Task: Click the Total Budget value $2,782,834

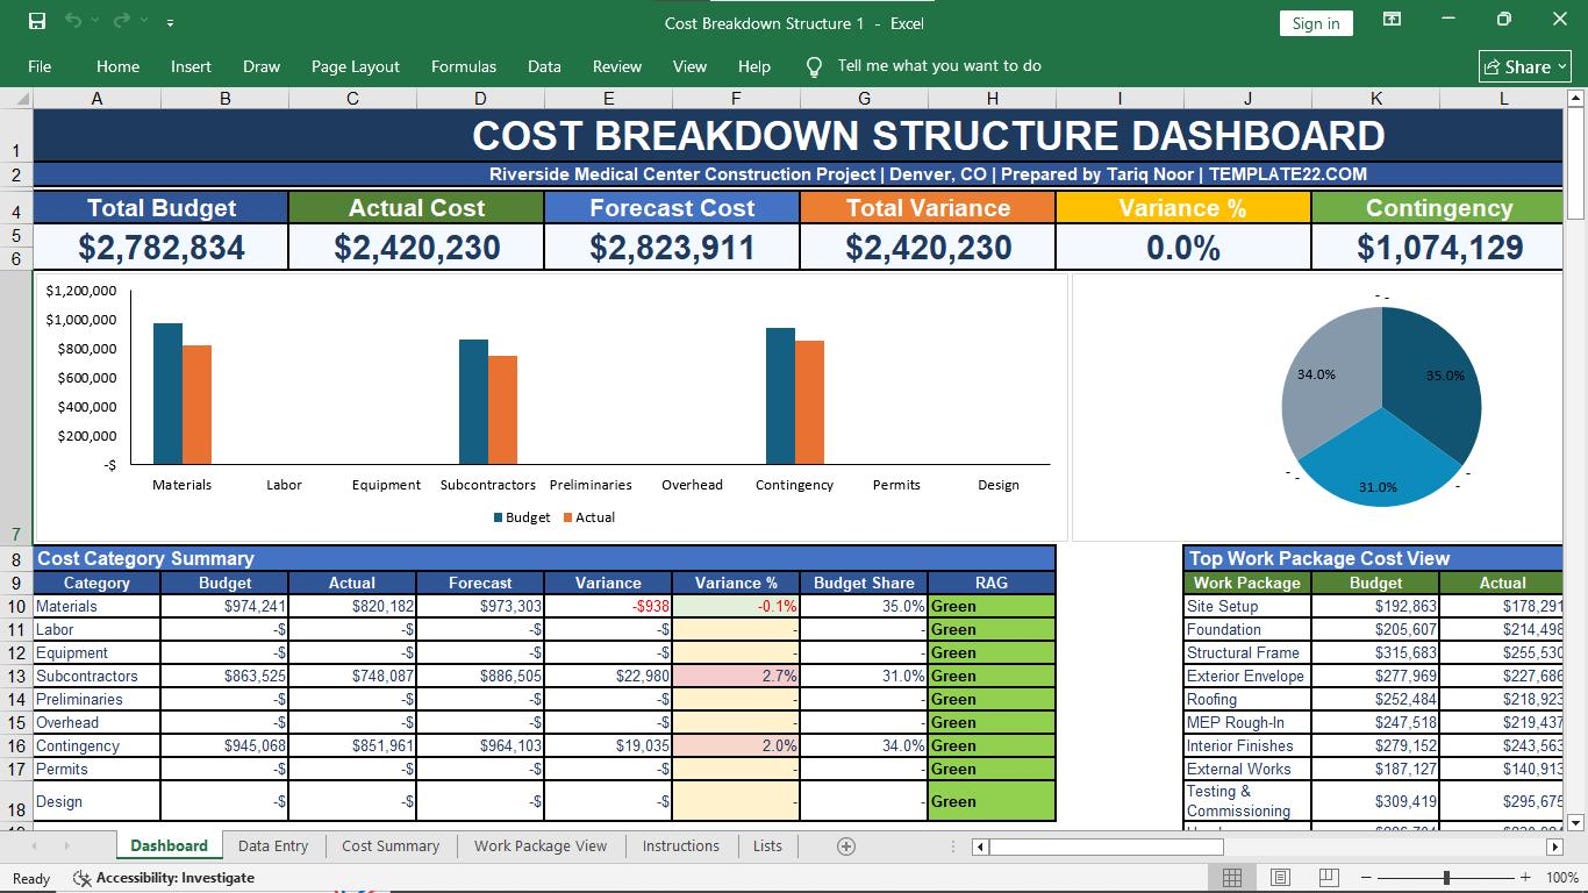Action: pos(161,247)
